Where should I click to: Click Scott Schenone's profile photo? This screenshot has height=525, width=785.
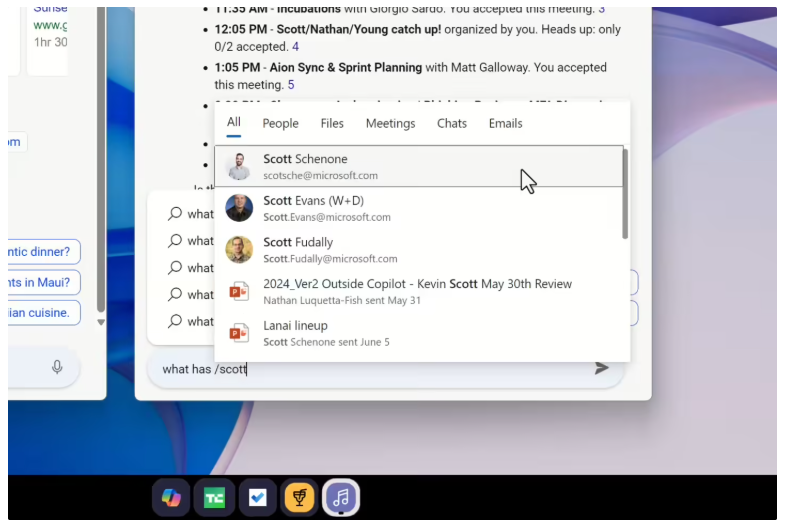239,166
